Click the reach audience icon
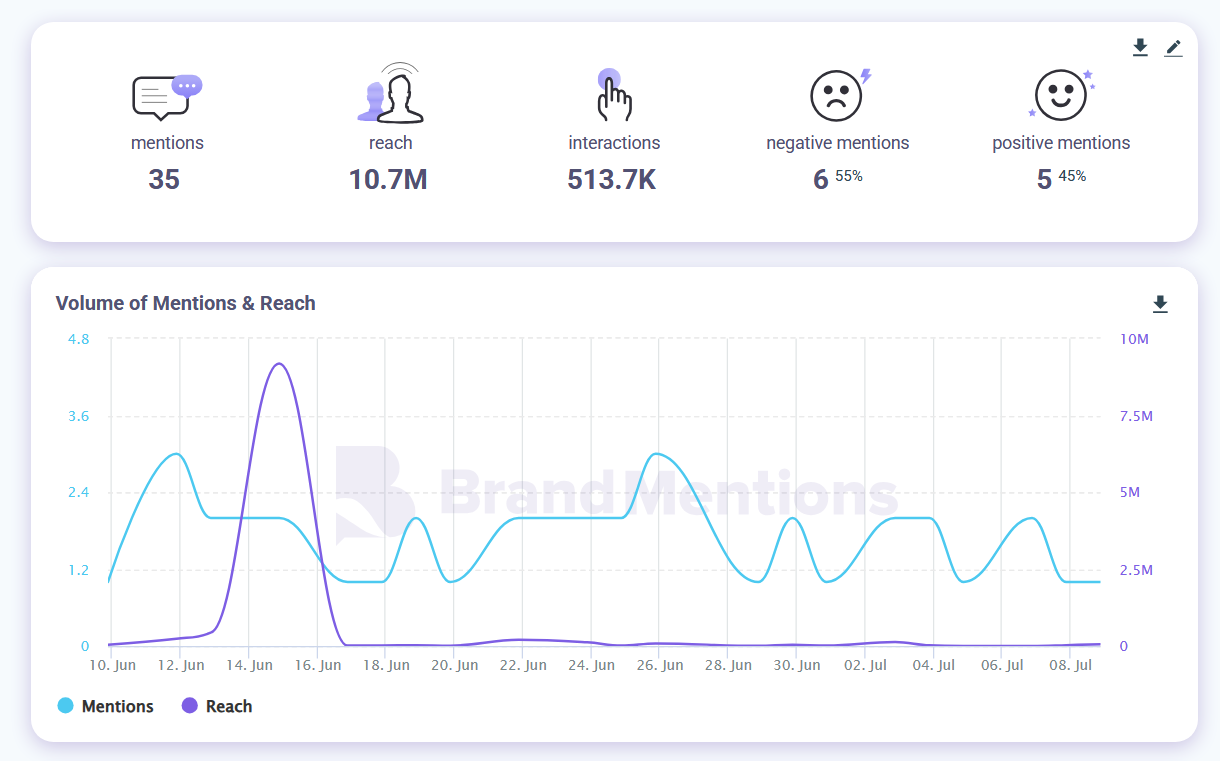The image size is (1220, 761). point(390,94)
